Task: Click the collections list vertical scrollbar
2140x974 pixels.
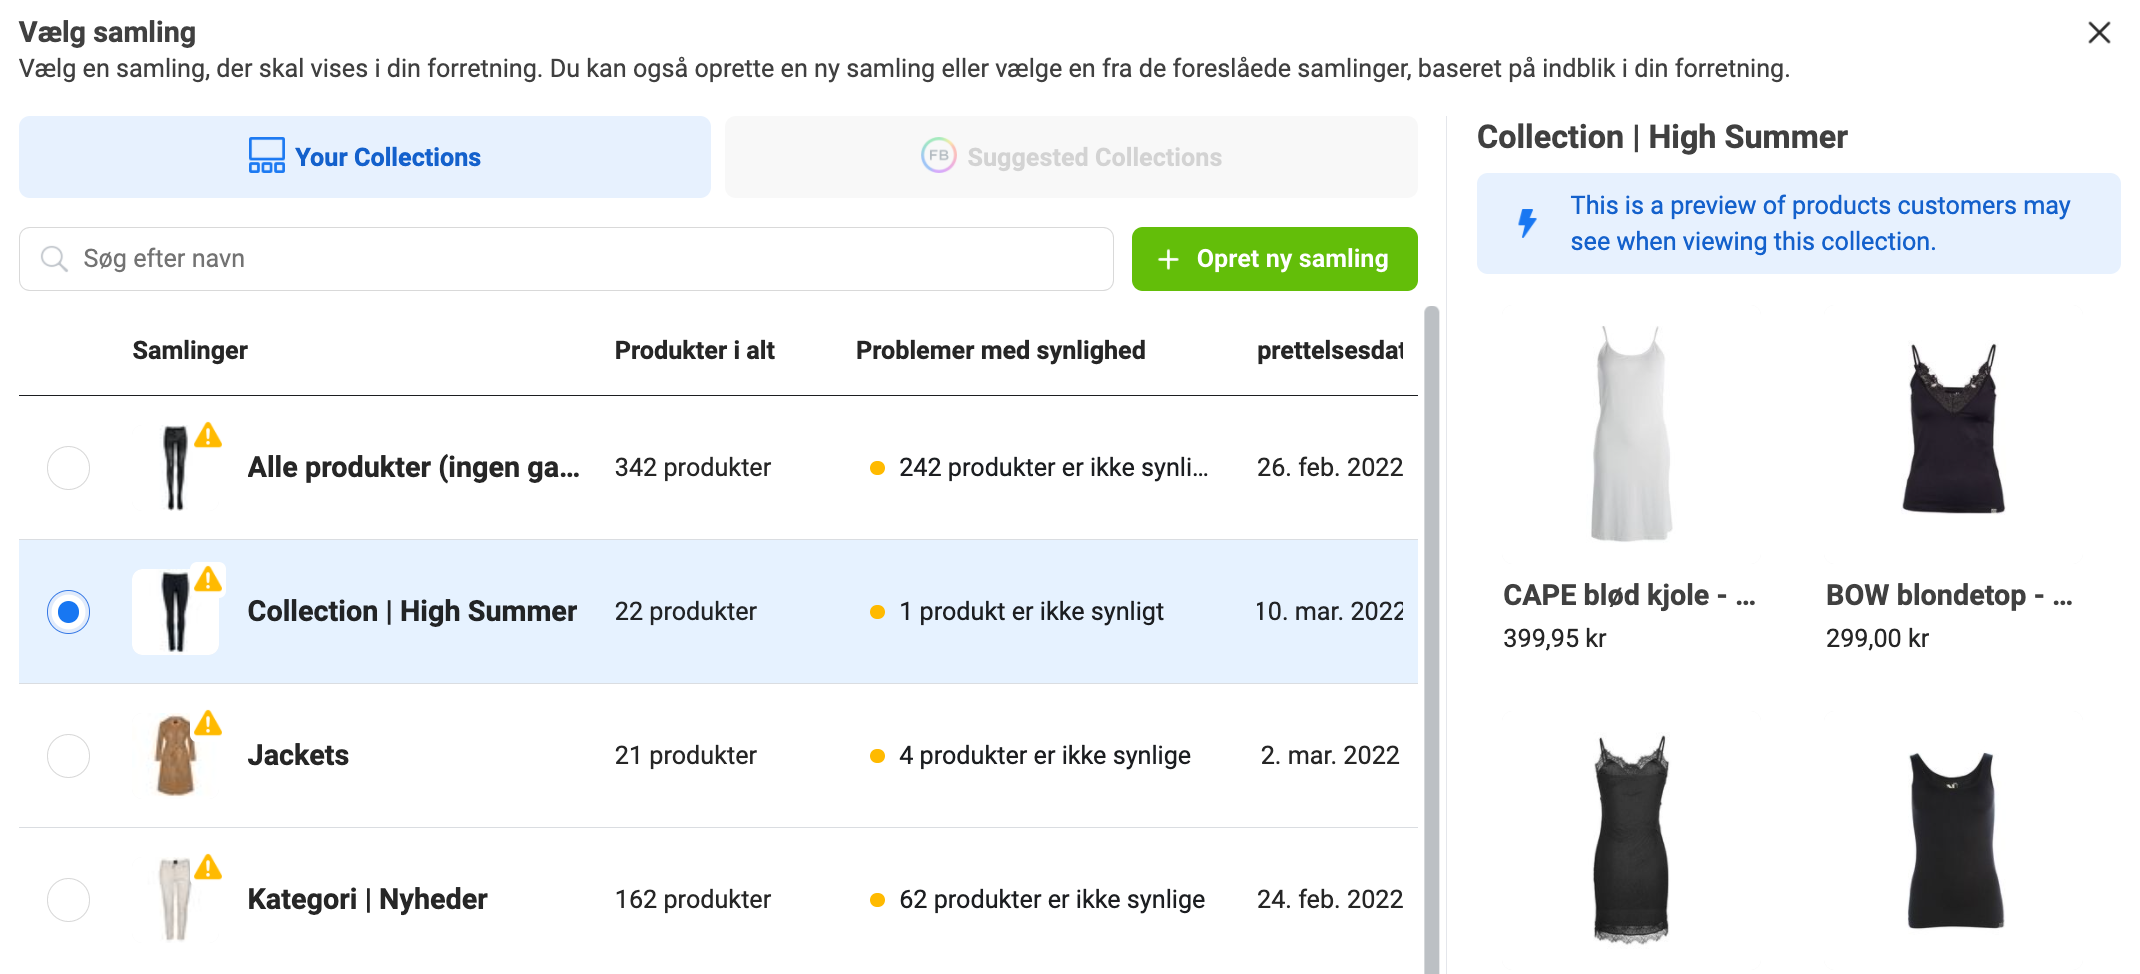Action: 1431,640
